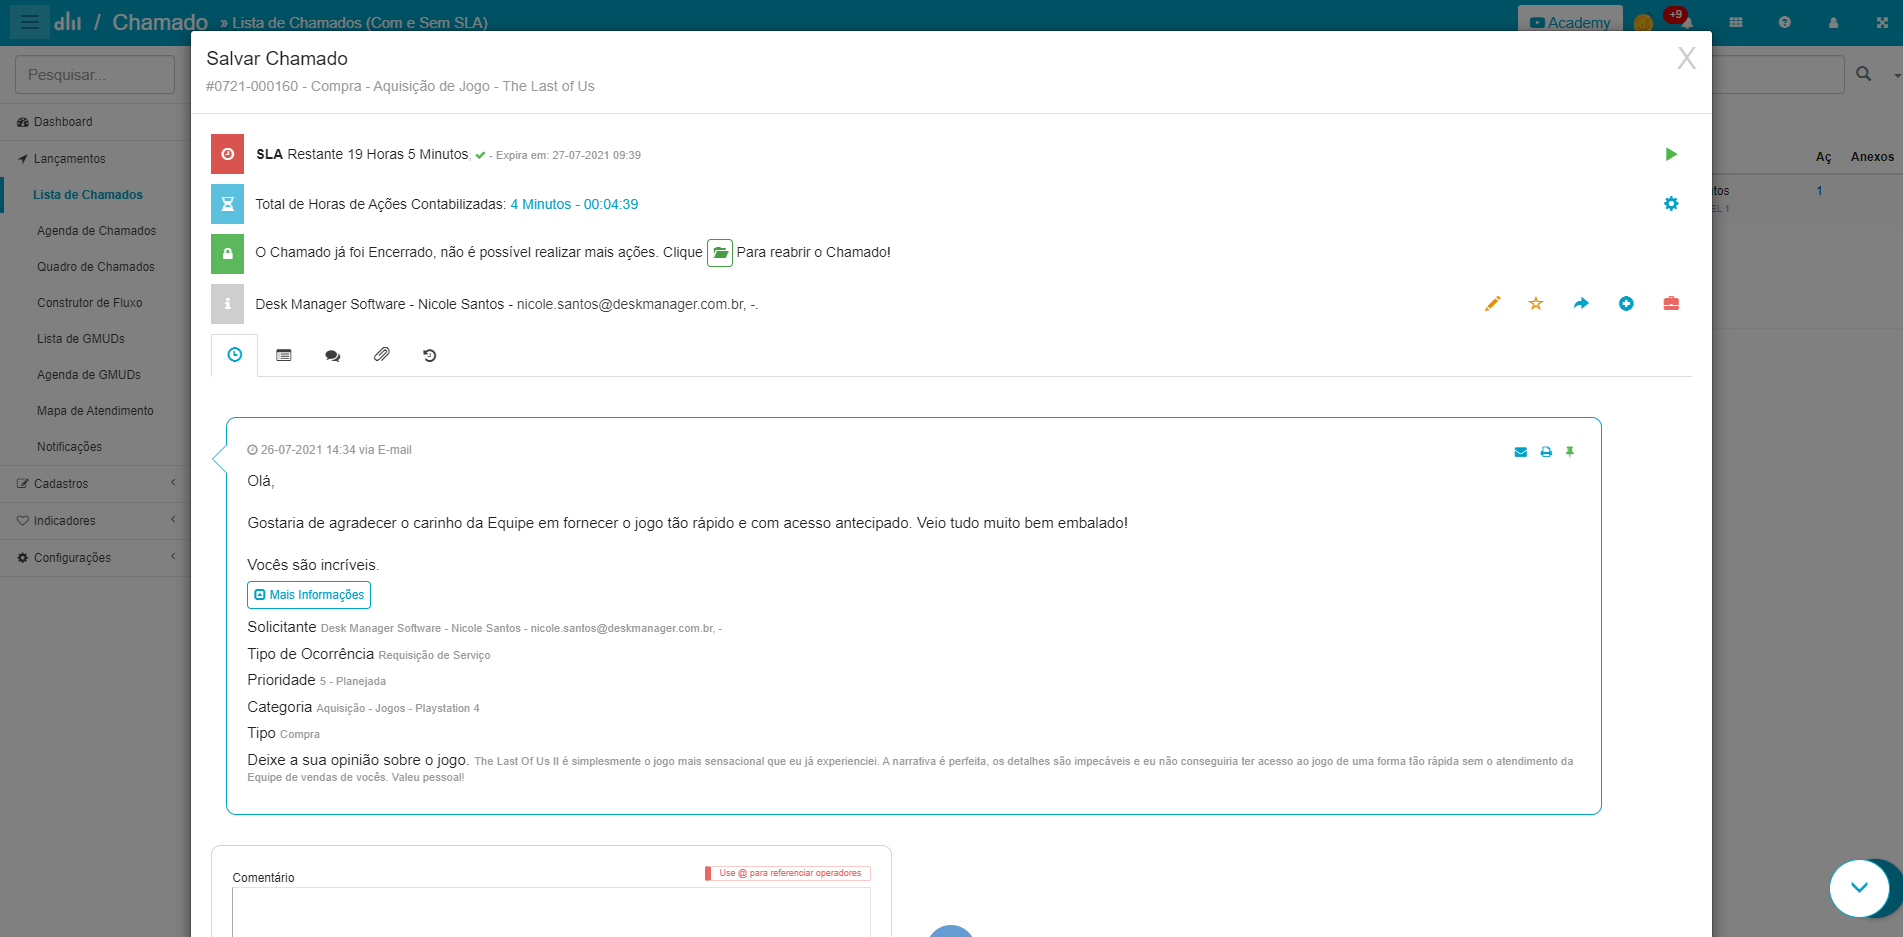This screenshot has width=1903, height=937.
Task: Click the Anexos column header
Action: click(x=1872, y=157)
